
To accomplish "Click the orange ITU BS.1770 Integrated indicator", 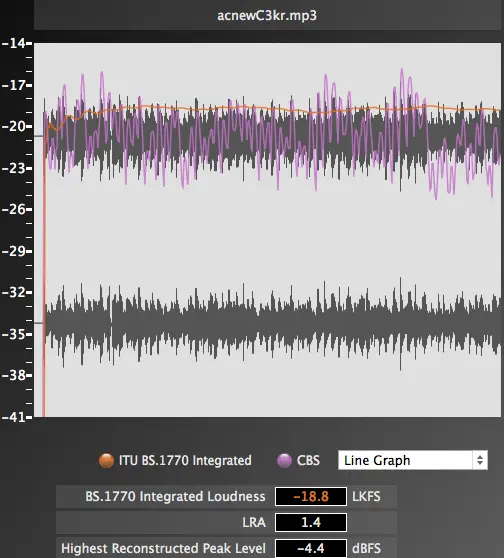I will click(106, 460).
